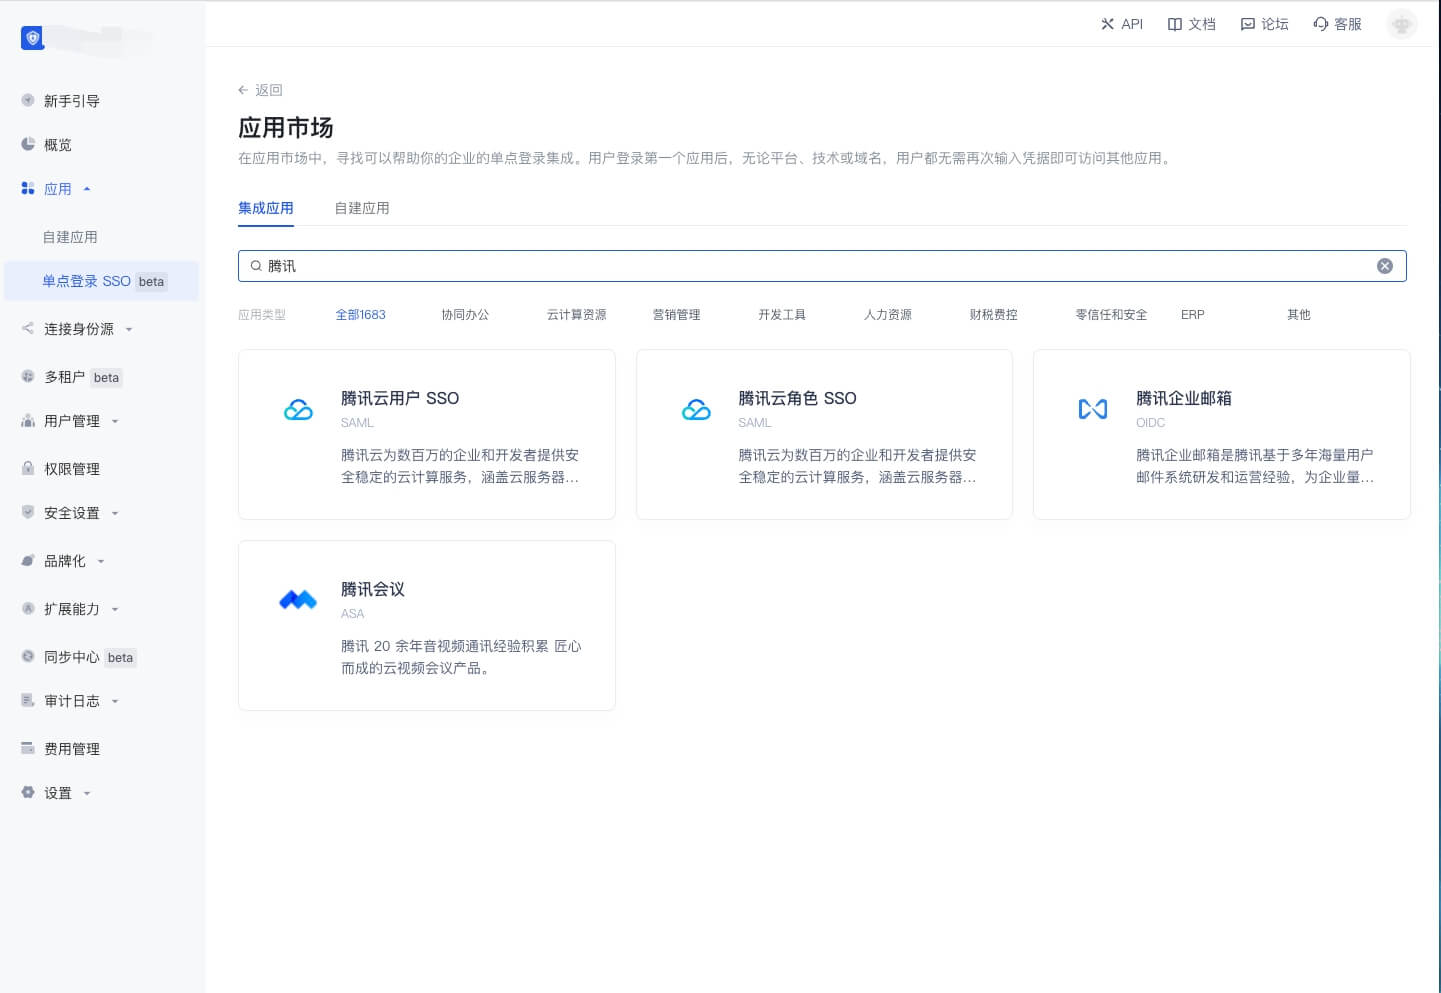Open 客服 customer support headset icon
This screenshot has width=1441, height=993.
1321,24
